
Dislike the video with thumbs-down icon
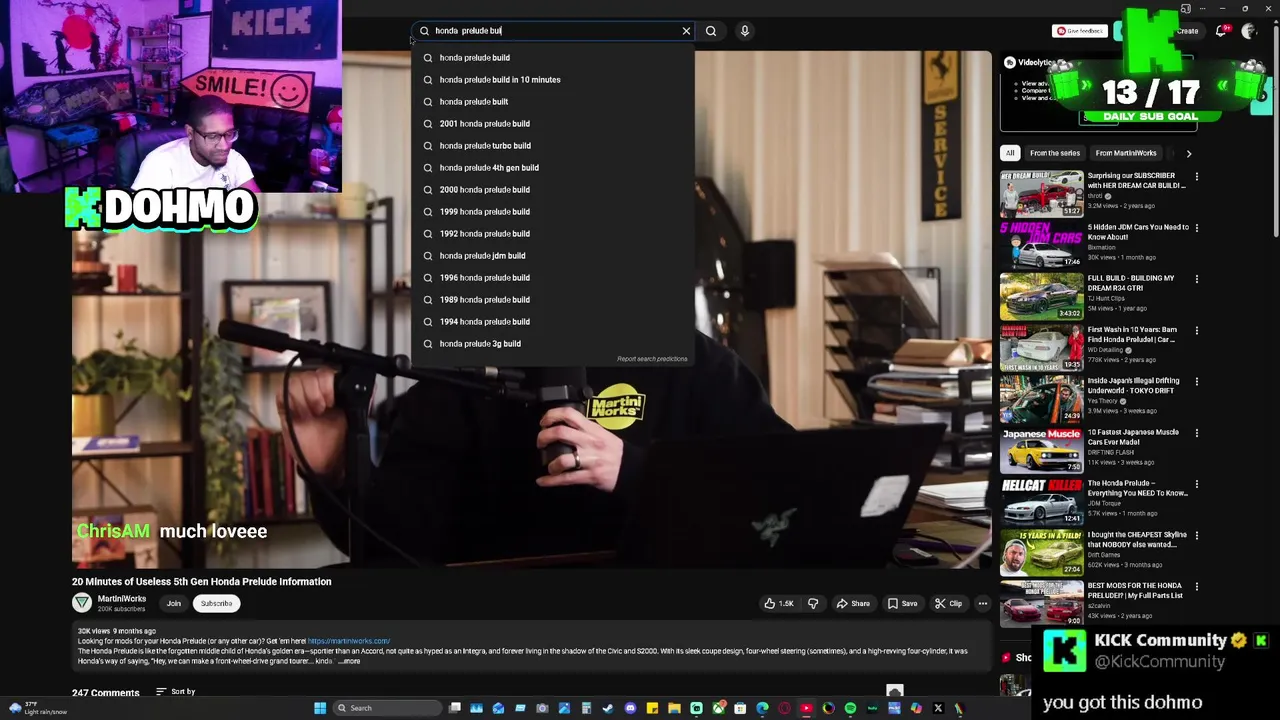click(x=813, y=604)
